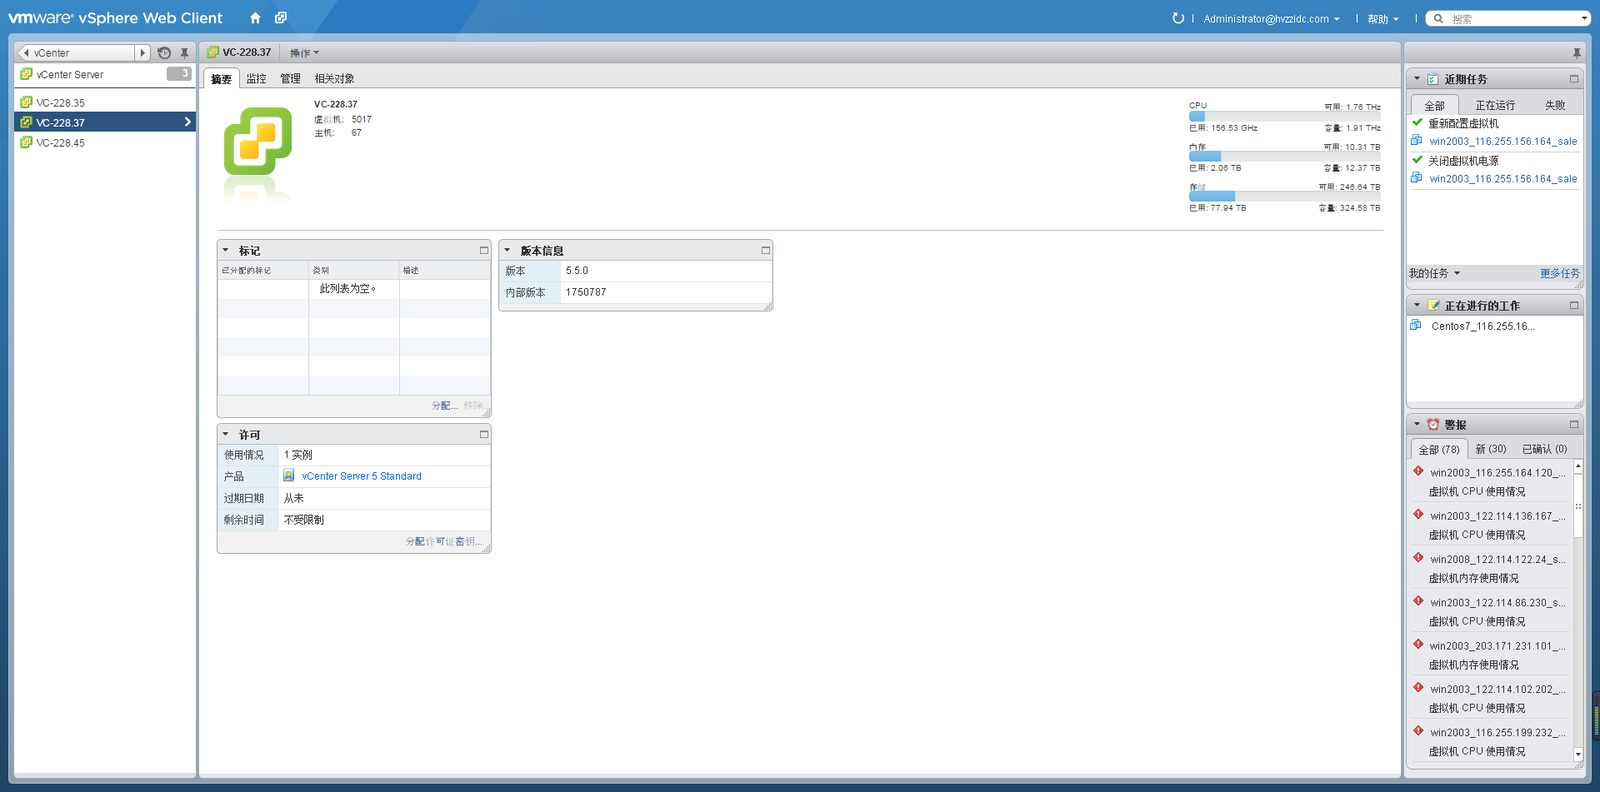Go to the vSphere home page icon
The width and height of the screenshot is (1600, 792).
coord(255,18)
